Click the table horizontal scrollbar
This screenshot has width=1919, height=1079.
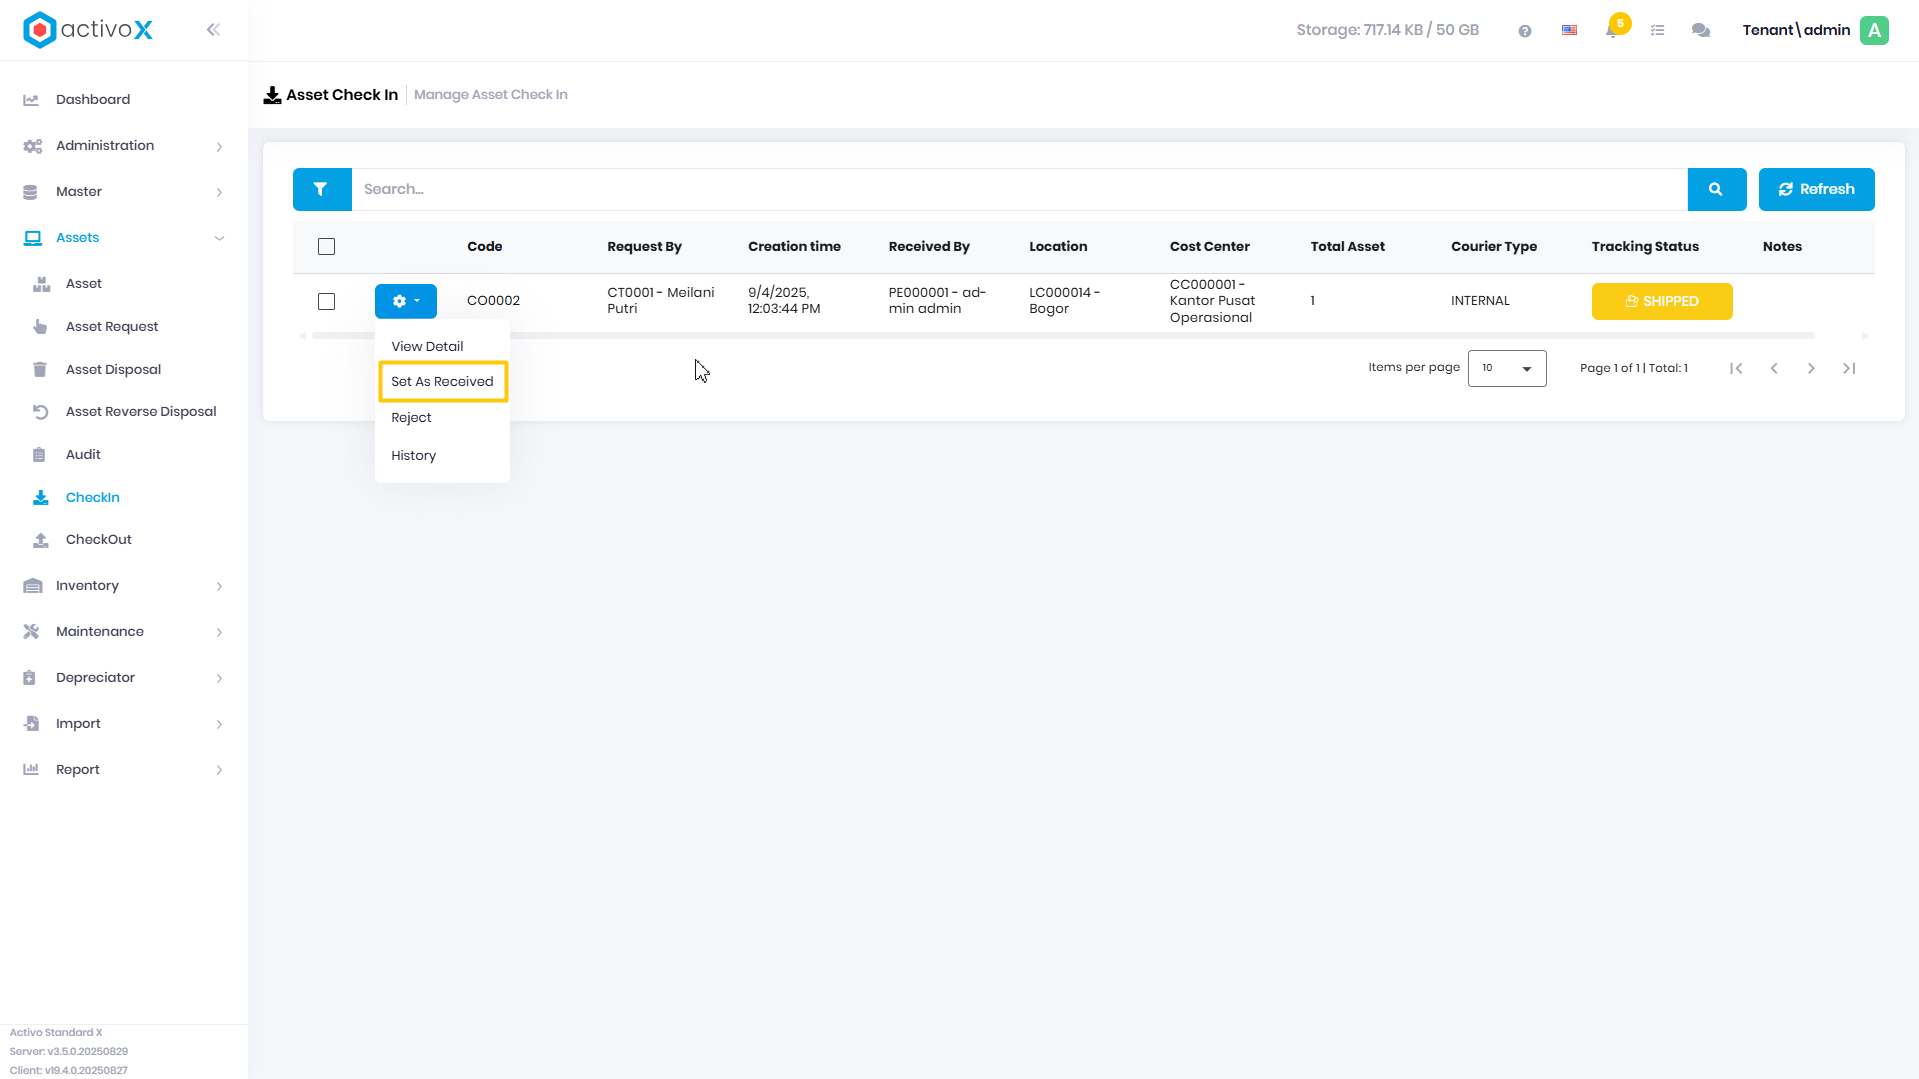click(x=1063, y=336)
